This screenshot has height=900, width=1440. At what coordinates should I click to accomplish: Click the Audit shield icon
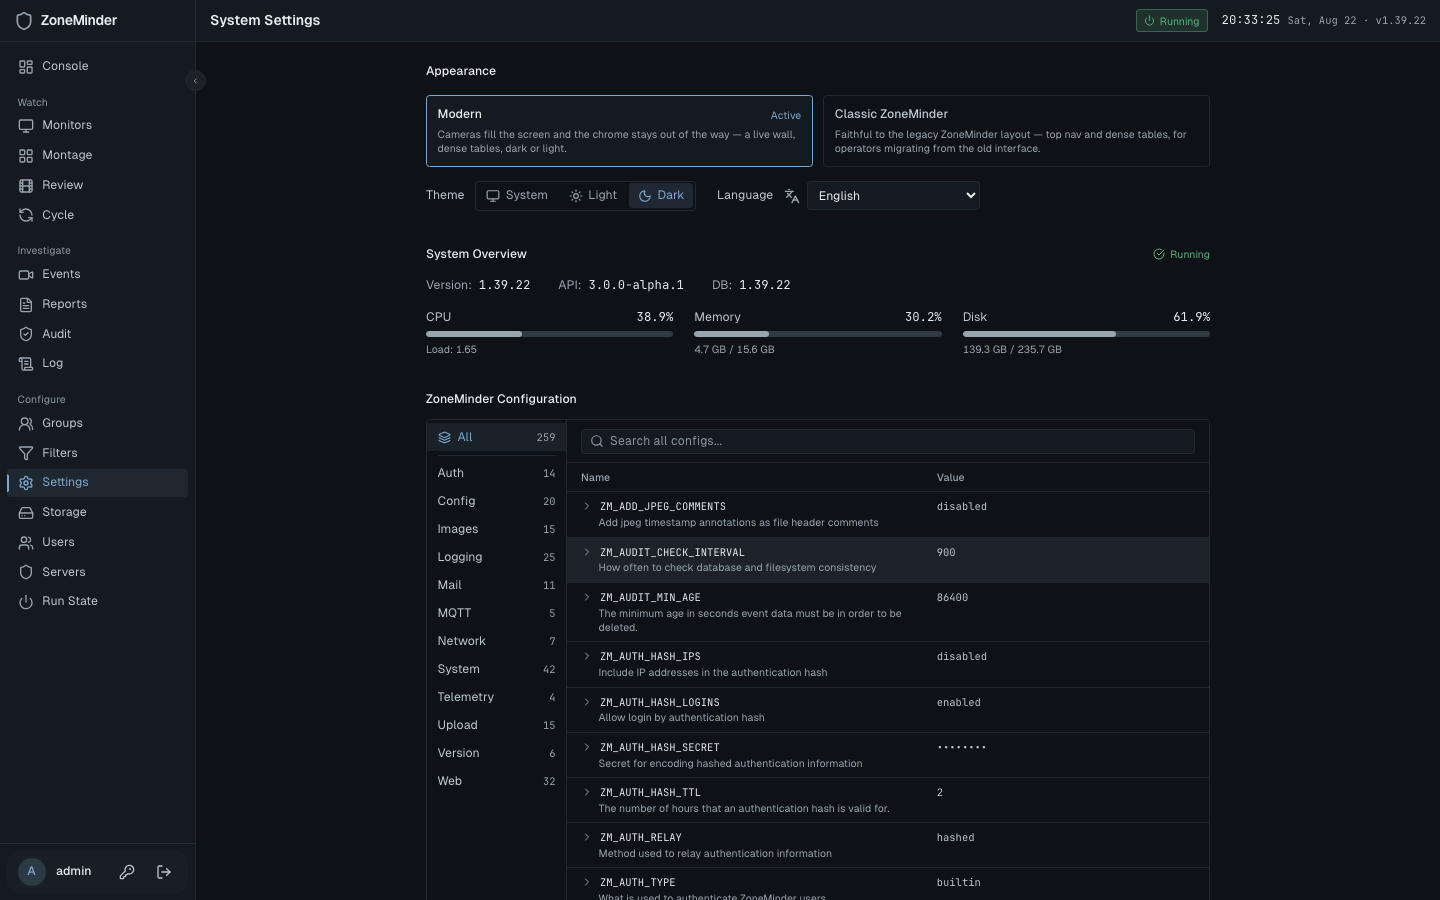[x=26, y=334]
